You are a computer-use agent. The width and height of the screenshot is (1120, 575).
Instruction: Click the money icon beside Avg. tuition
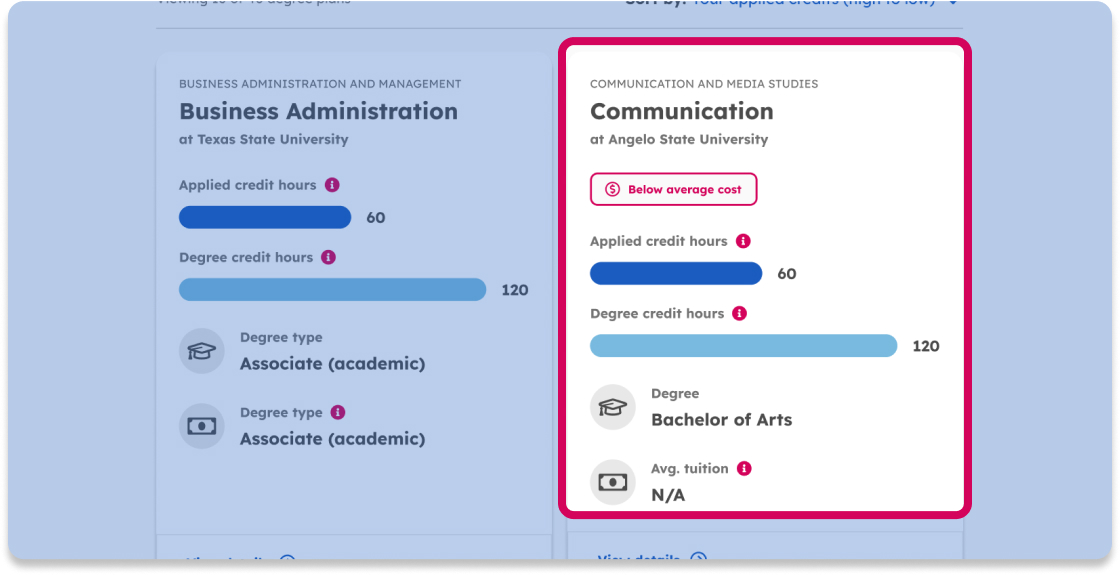pyautogui.click(x=613, y=482)
